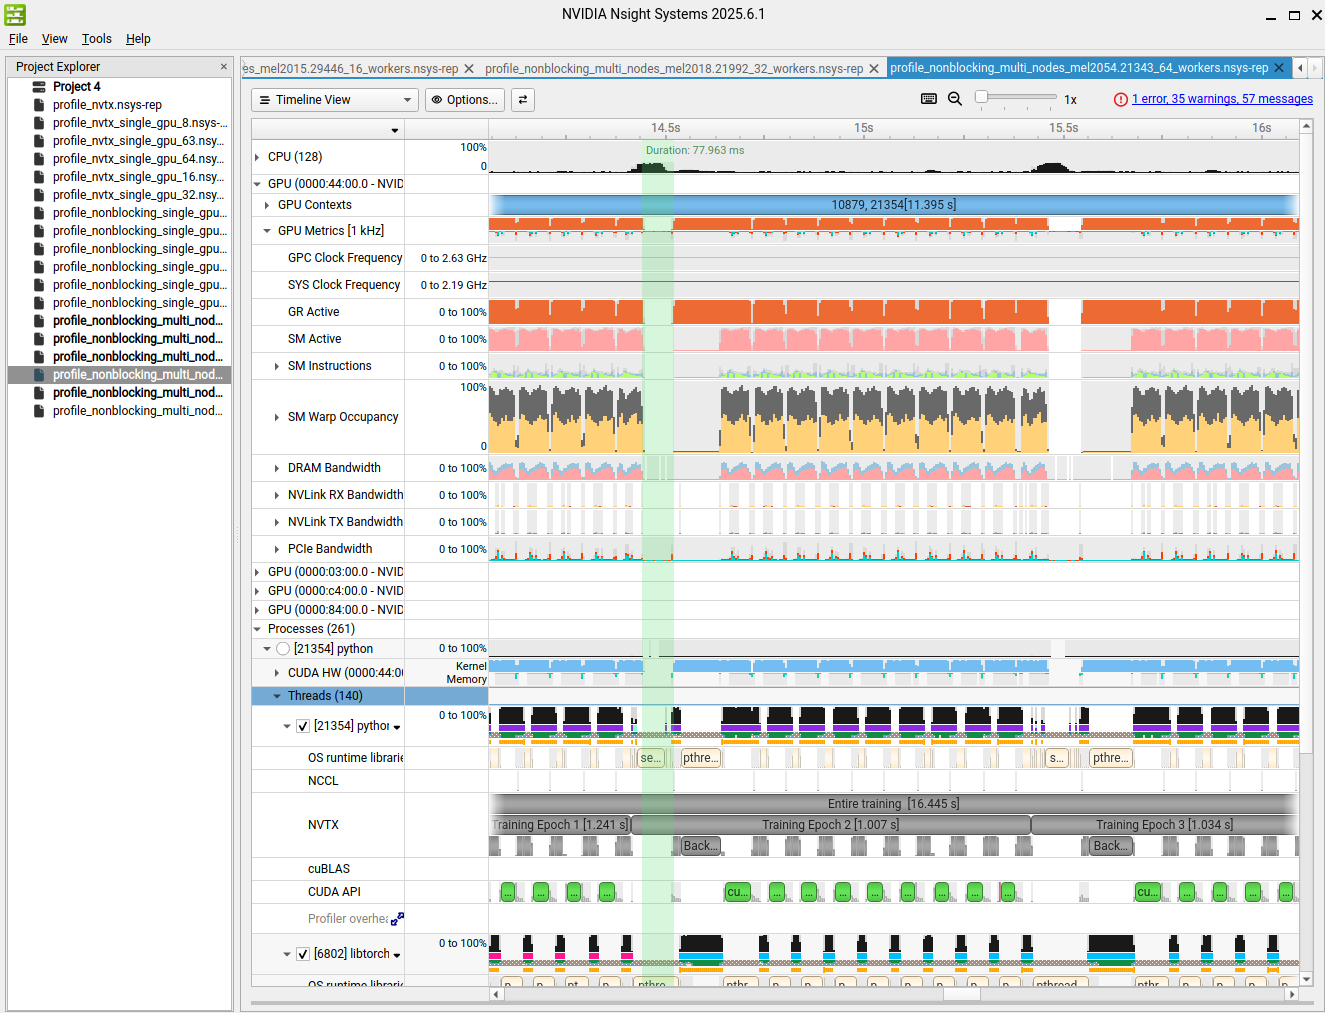Image resolution: width=1325 pixels, height=1013 pixels.
Task: Click the swap arrows toolbar button
Action: (x=522, y=100)
